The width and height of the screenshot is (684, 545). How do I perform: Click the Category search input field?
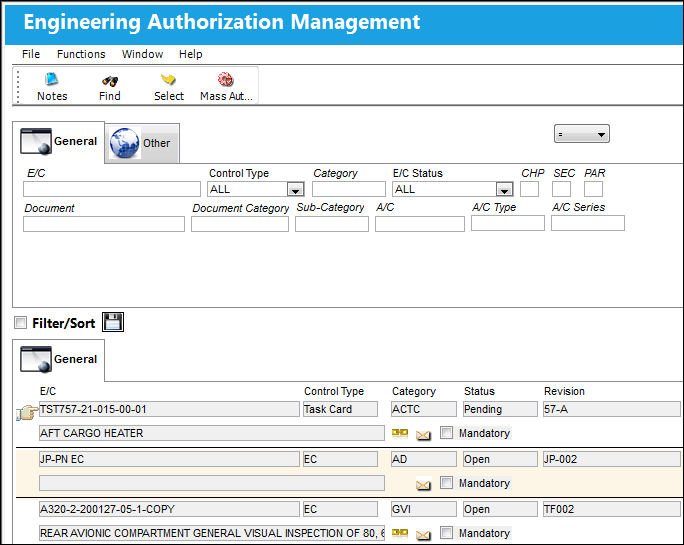pos(349,189)
